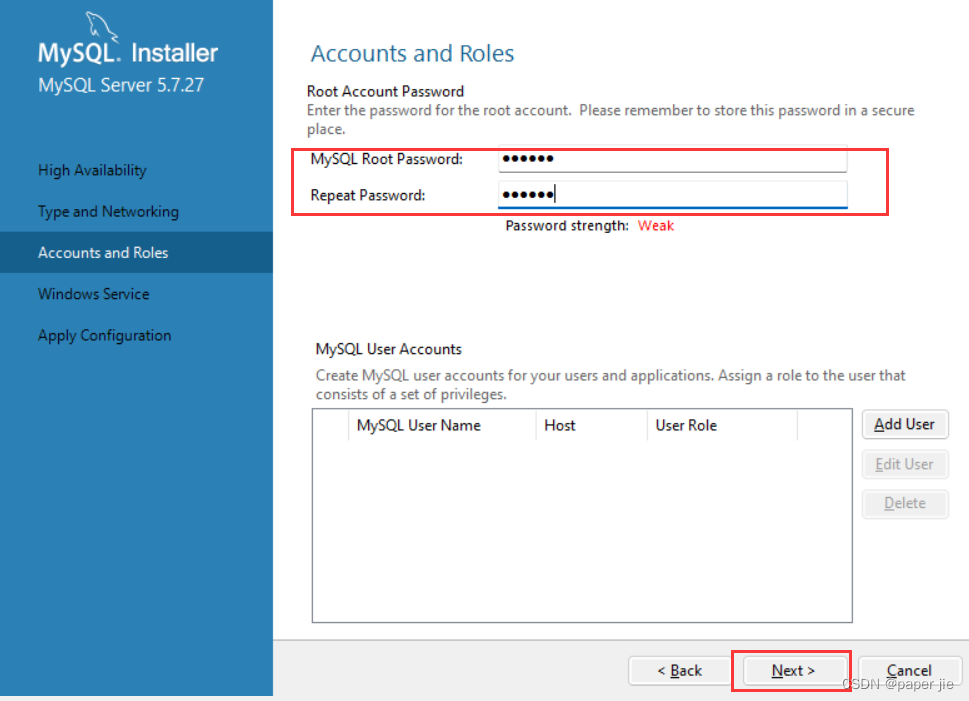Focus the MySQL Root Password field
Image resolution: width=969 pixels, height=701 pixels.
(672, 159)
